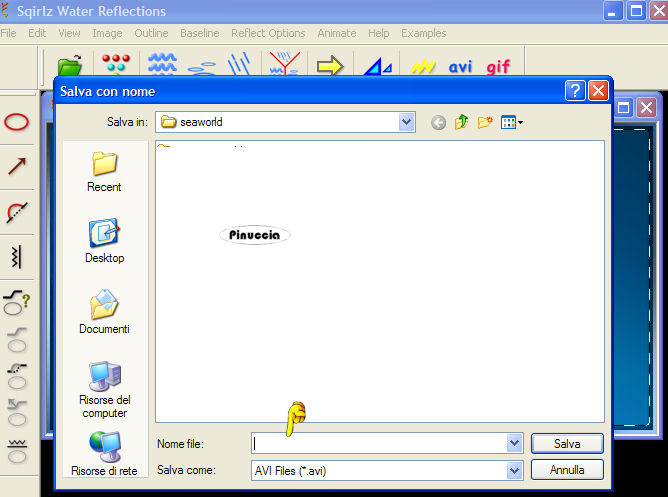Open the Edit menu
Image resolution: width=668 pixels, height=497 pixels.
[x=37, y=33]
